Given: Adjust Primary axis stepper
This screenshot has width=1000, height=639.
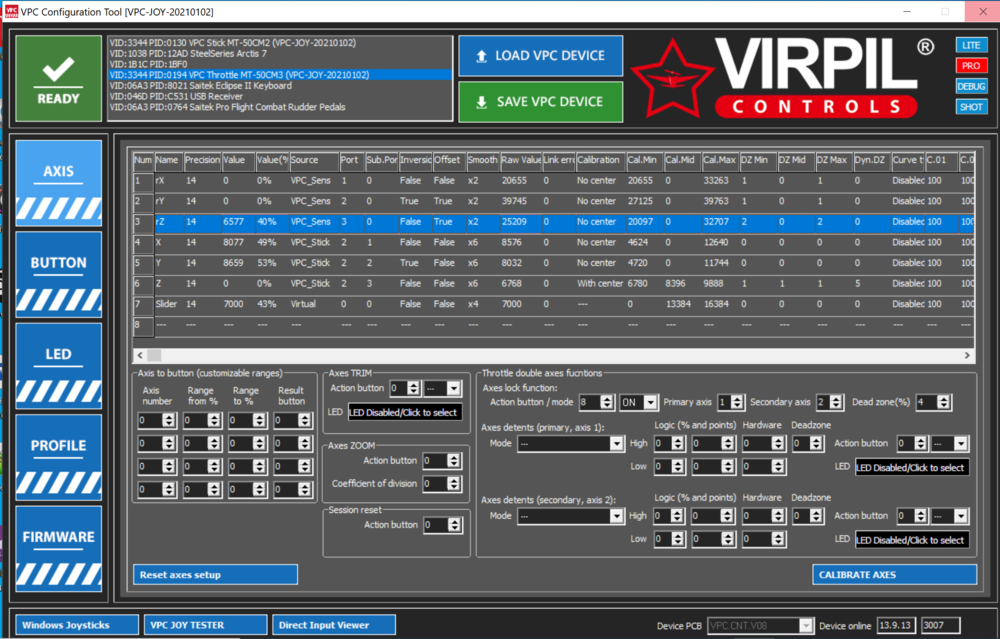Looking at the screenshot, I should (x=737, y=402).
